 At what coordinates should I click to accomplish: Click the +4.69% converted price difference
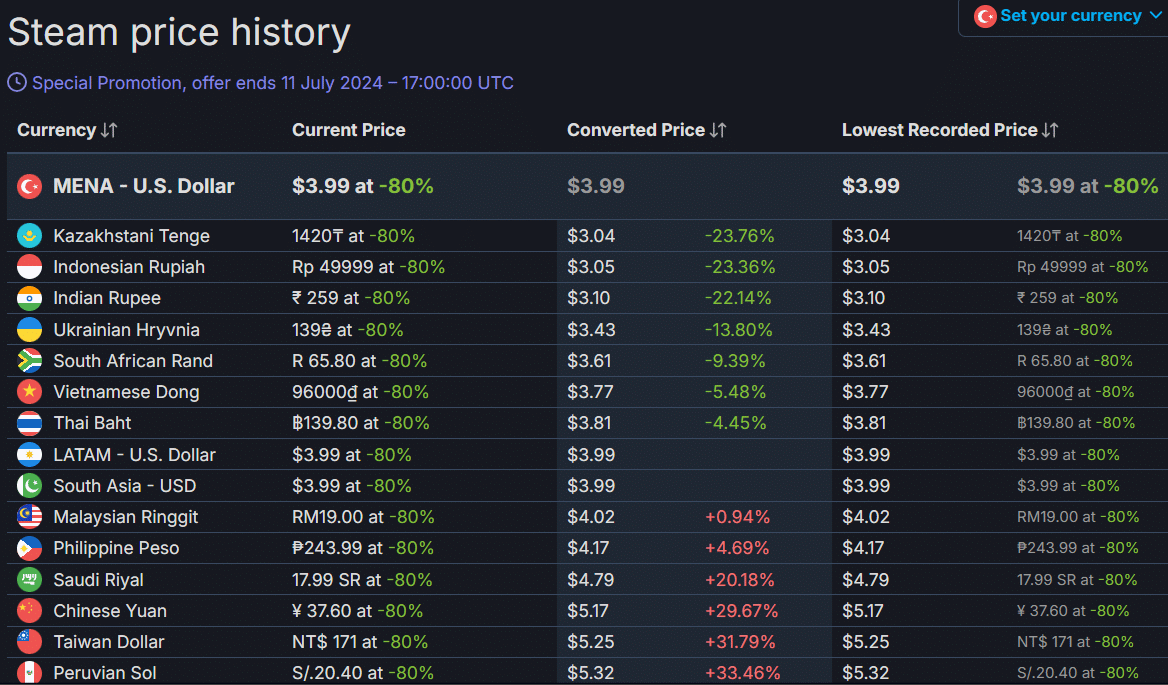click(x=737, y=549)
